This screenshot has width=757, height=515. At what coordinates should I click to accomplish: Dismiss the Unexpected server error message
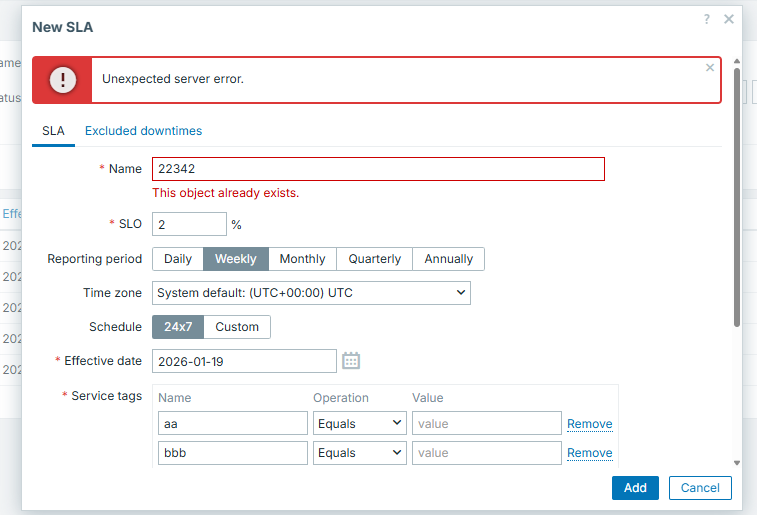point(710,68)
